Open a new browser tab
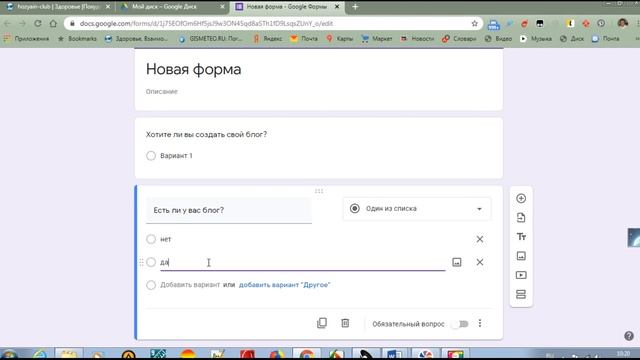This screenshot has height=360, width=640. [x=355, y=7]
